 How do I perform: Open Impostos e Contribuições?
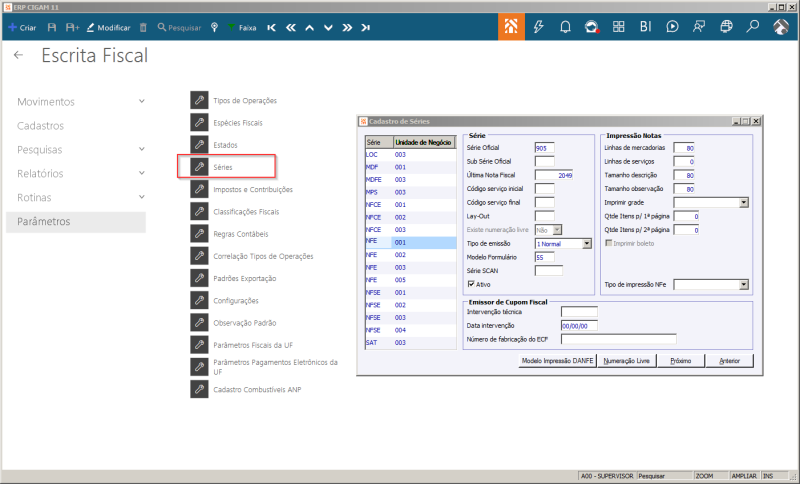(242, 190)
